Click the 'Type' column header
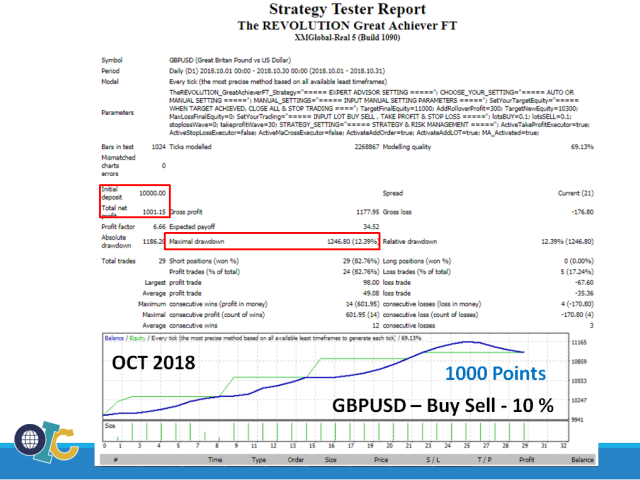Viewport: 640px width, 480px height. pos(259,460)
